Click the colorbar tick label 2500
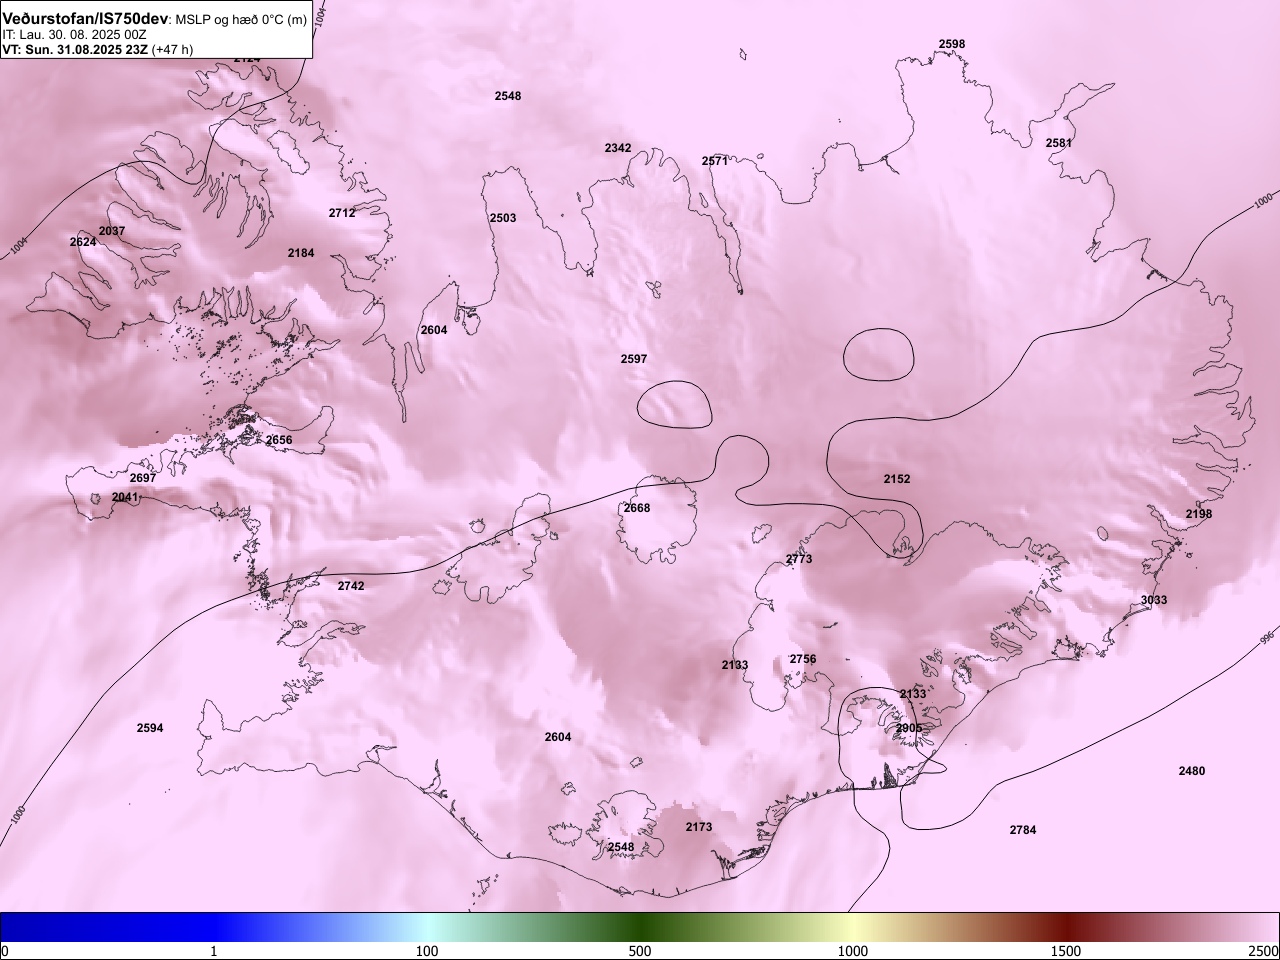Image resolution: width=1280 pixels, height=960 pixels. click(1264, 950)
